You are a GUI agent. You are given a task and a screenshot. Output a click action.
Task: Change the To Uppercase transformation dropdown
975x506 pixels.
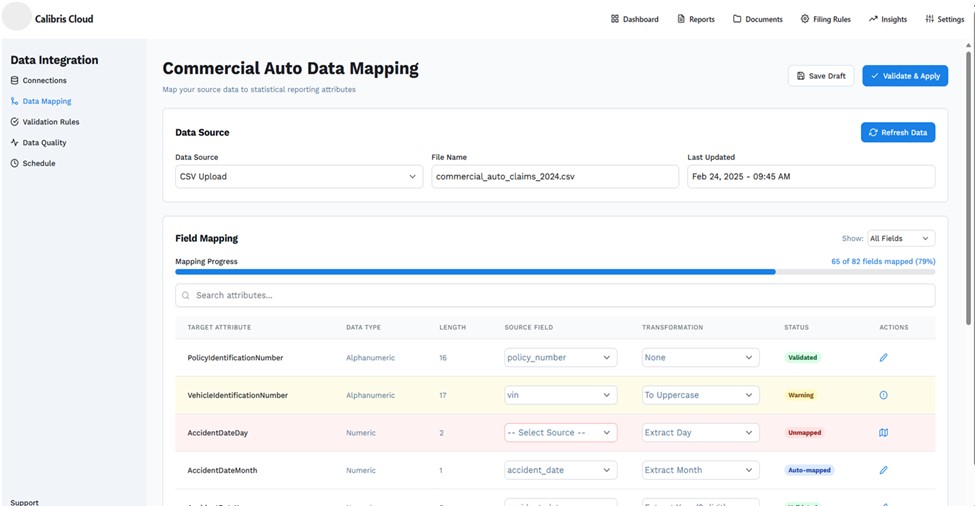coord(700,395)
